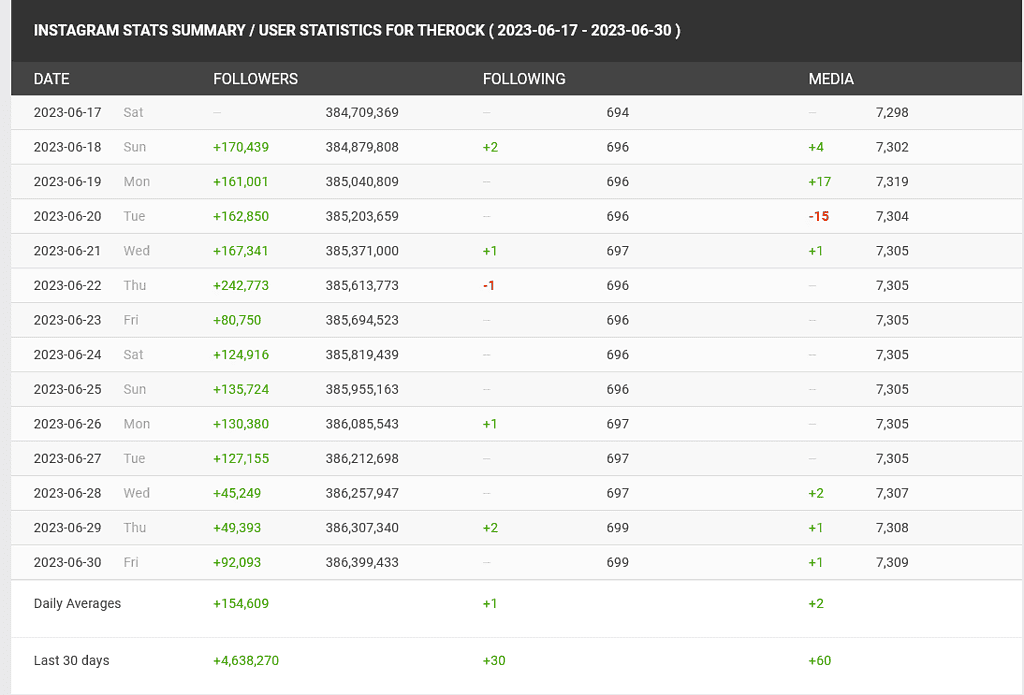The height and width of the screenshot is (695, 1024).
Task: Click the FOLLOWING column header
Action: (x=524, y=79)
